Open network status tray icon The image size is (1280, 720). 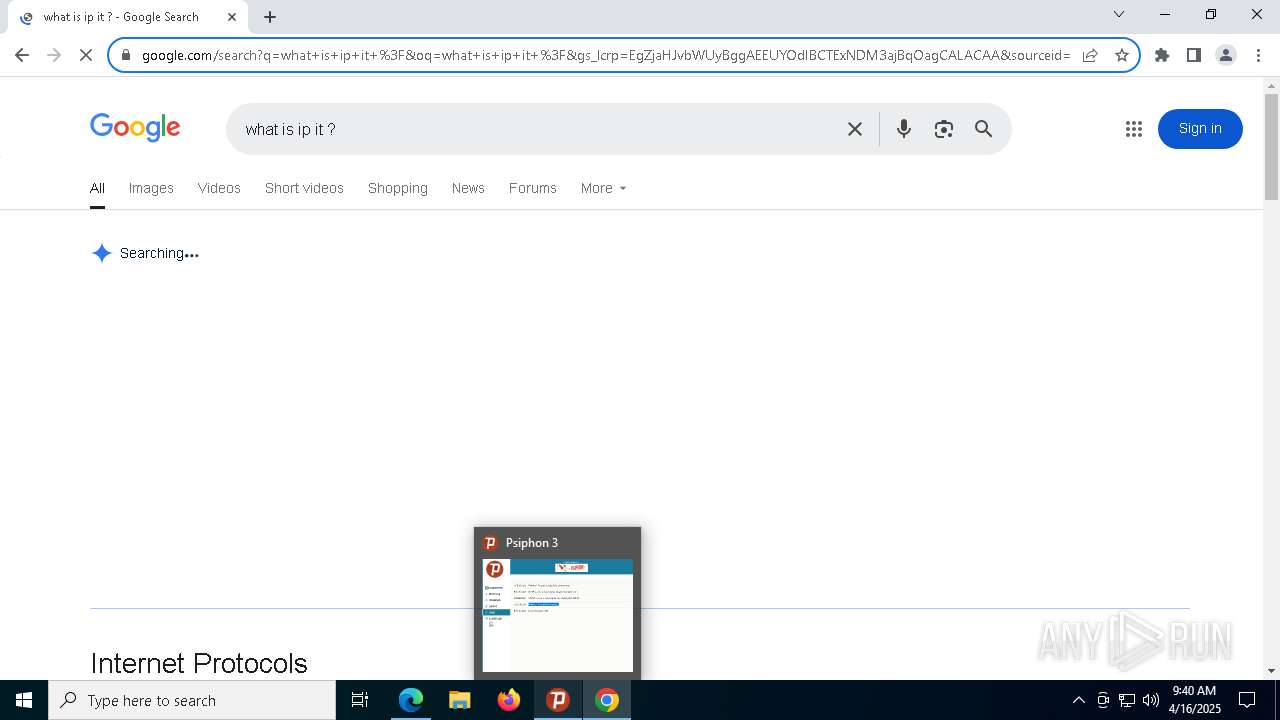1127,700
